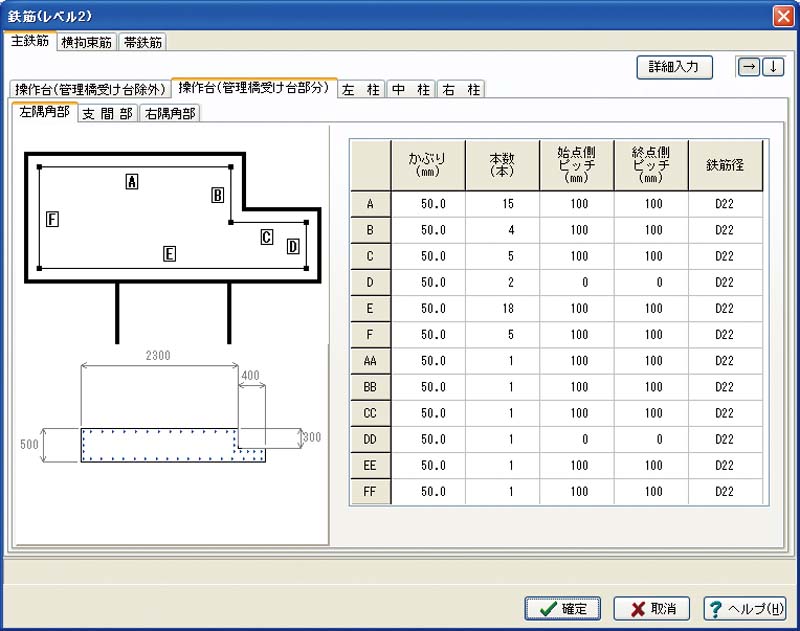Close the 鉄筋(レベル2) dialog
This screenshot has height=631, width=800.
point(783,16)
